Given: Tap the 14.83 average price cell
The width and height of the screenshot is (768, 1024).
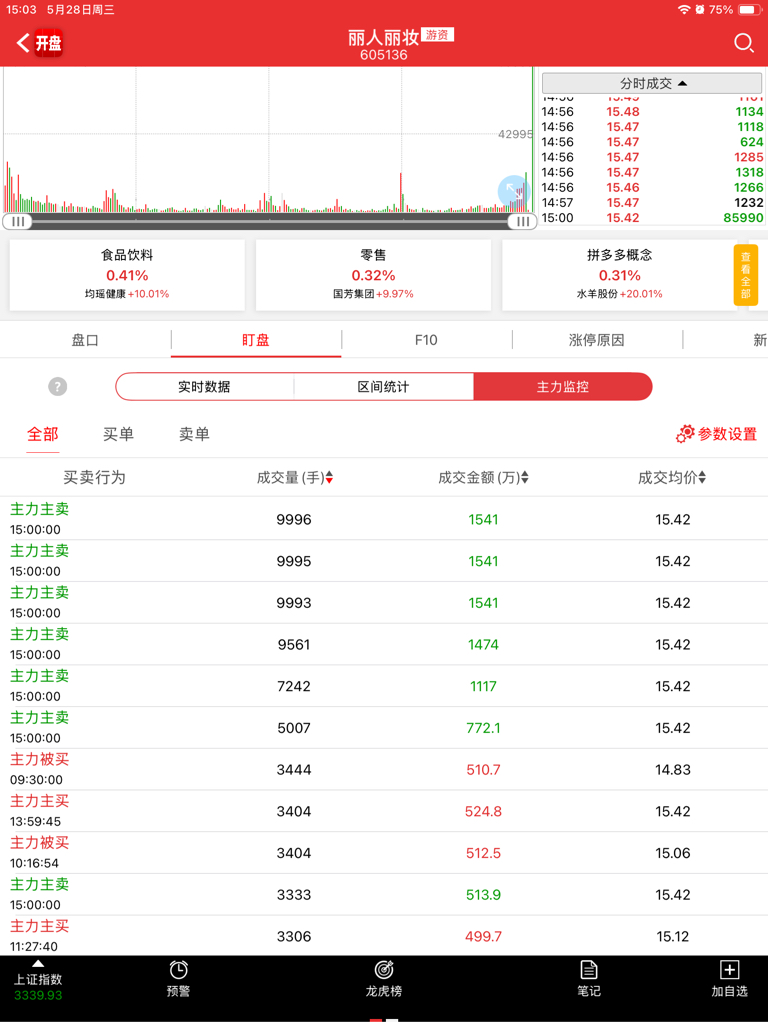Looking at the screenshot, I should pos(673,769).
